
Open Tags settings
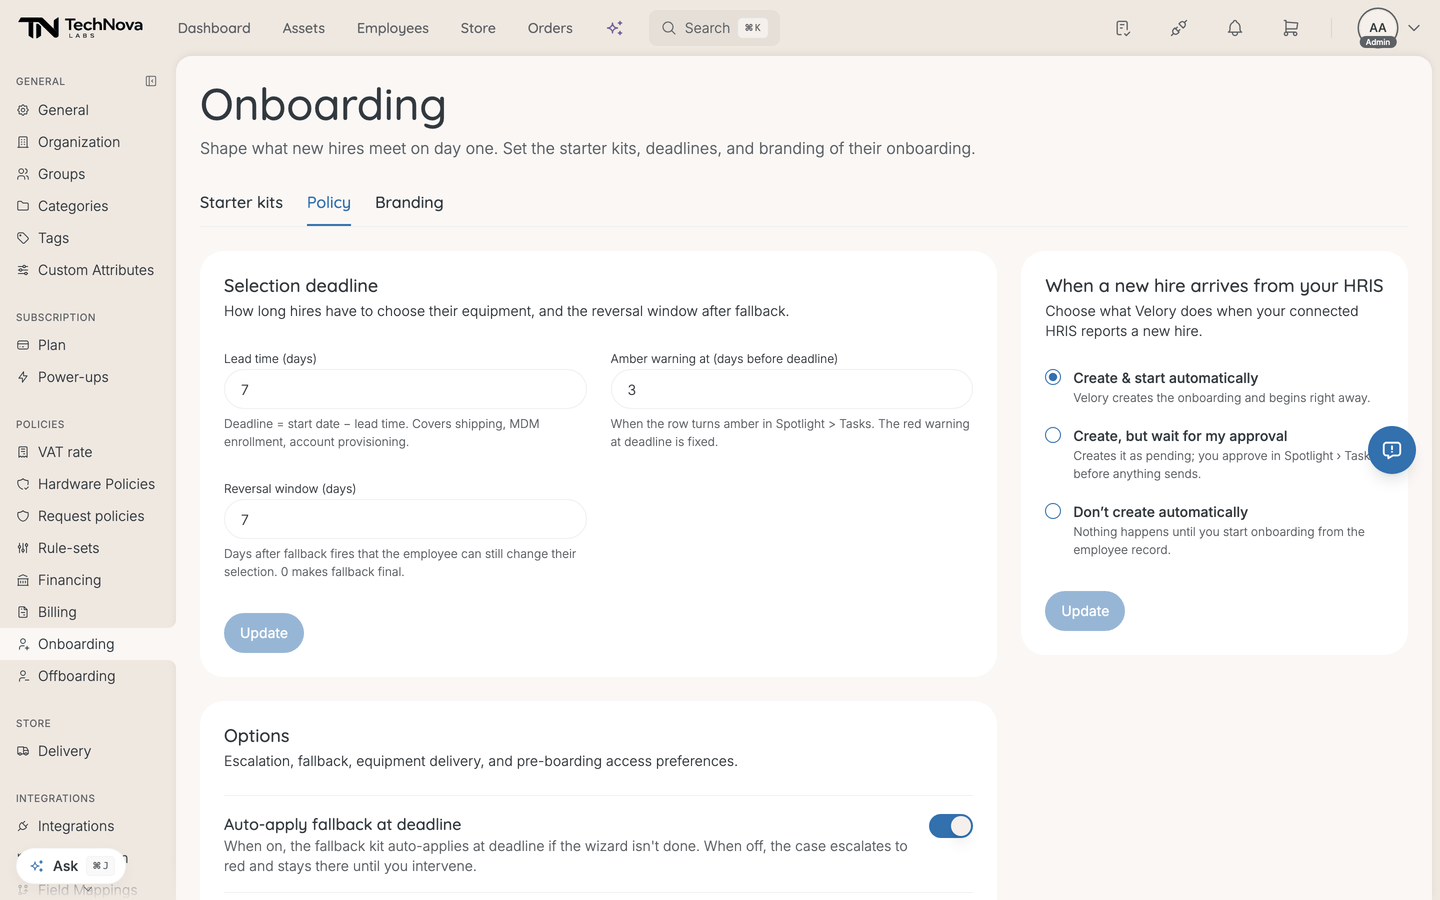tap(88, 238)
